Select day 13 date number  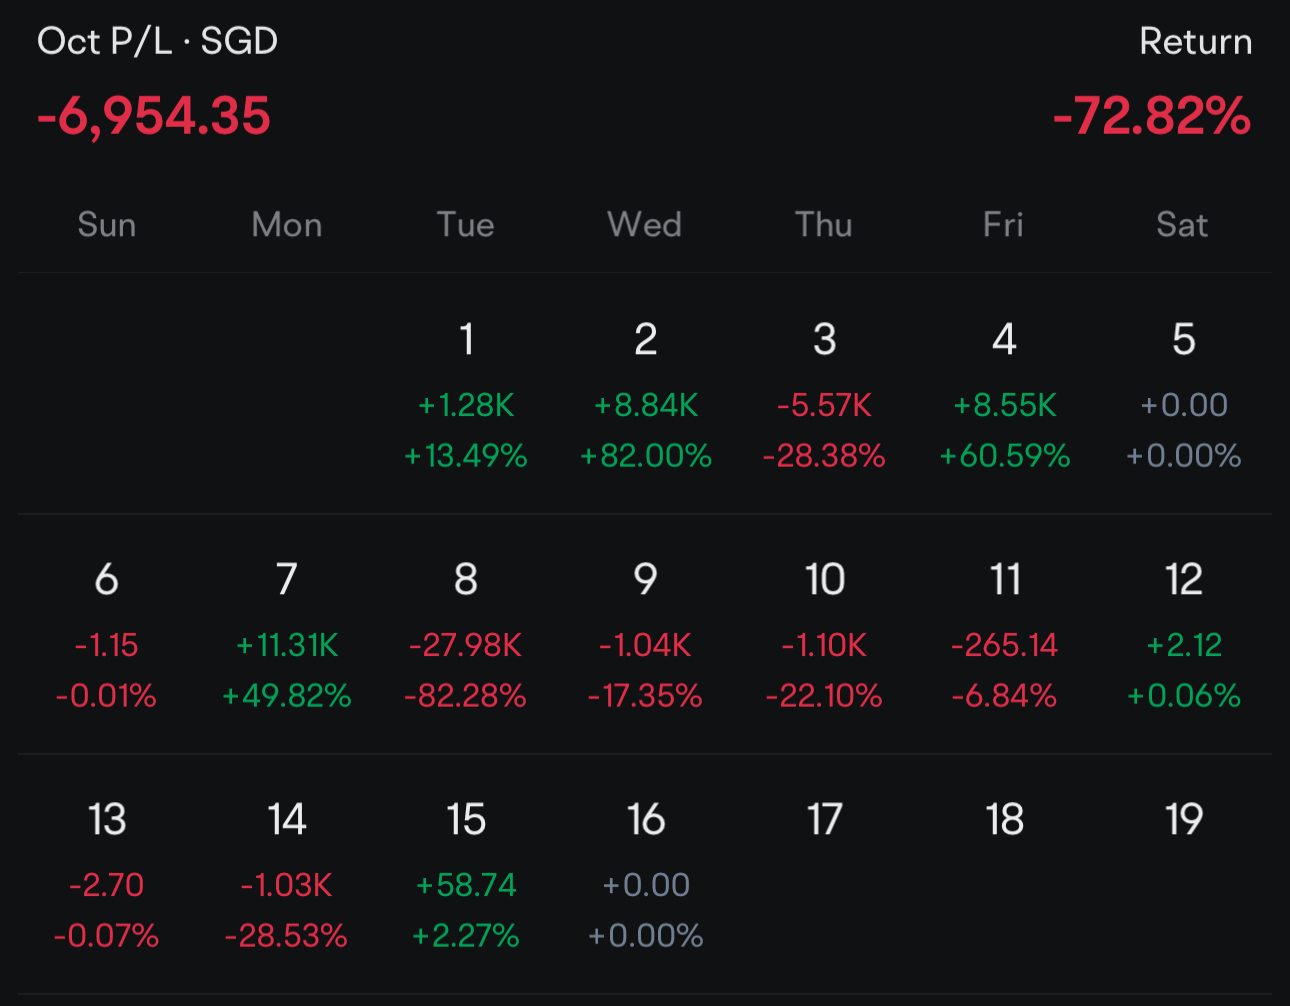point(107,820)
